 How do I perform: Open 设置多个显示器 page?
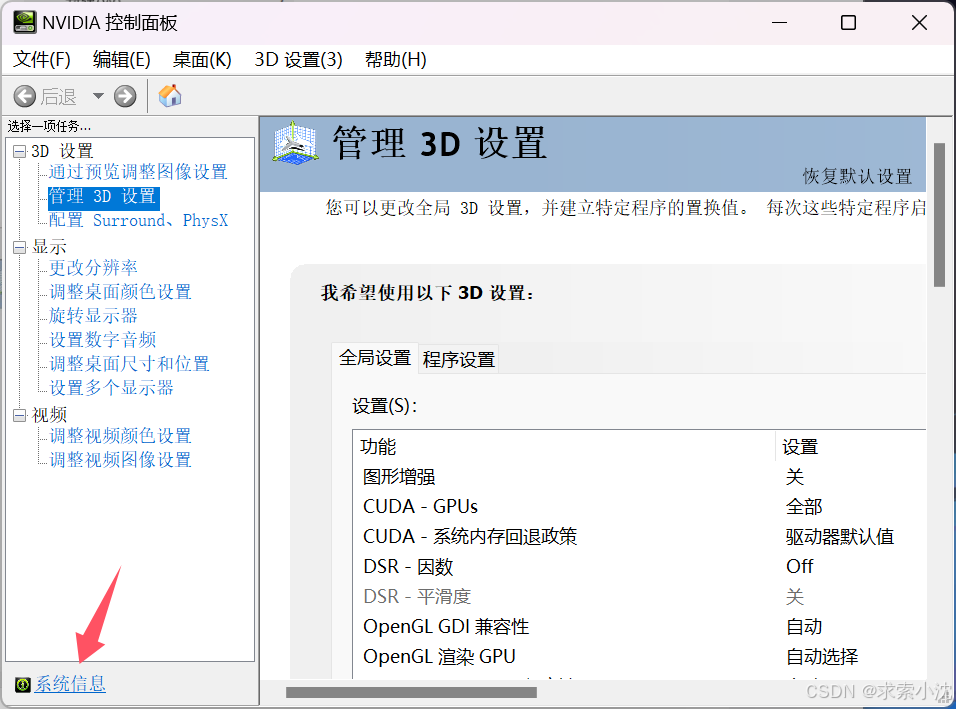pos(112,388)
